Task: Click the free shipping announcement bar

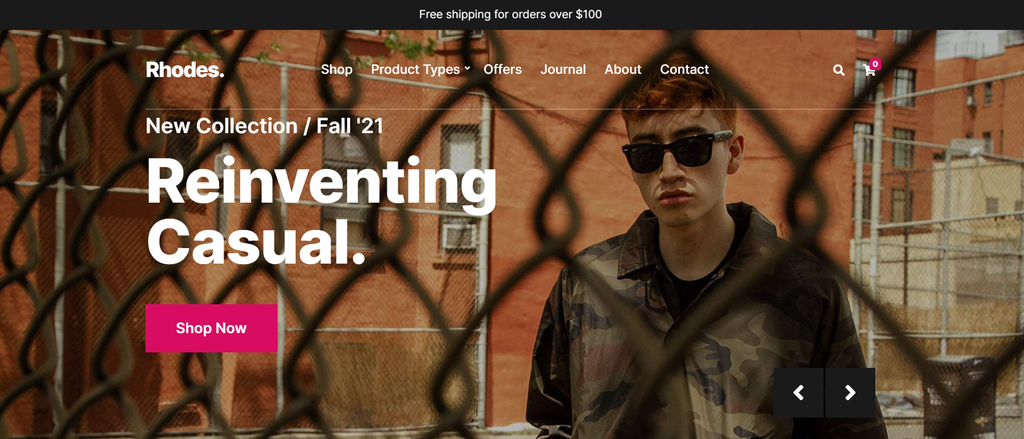Action: click(x=512, y=14)
